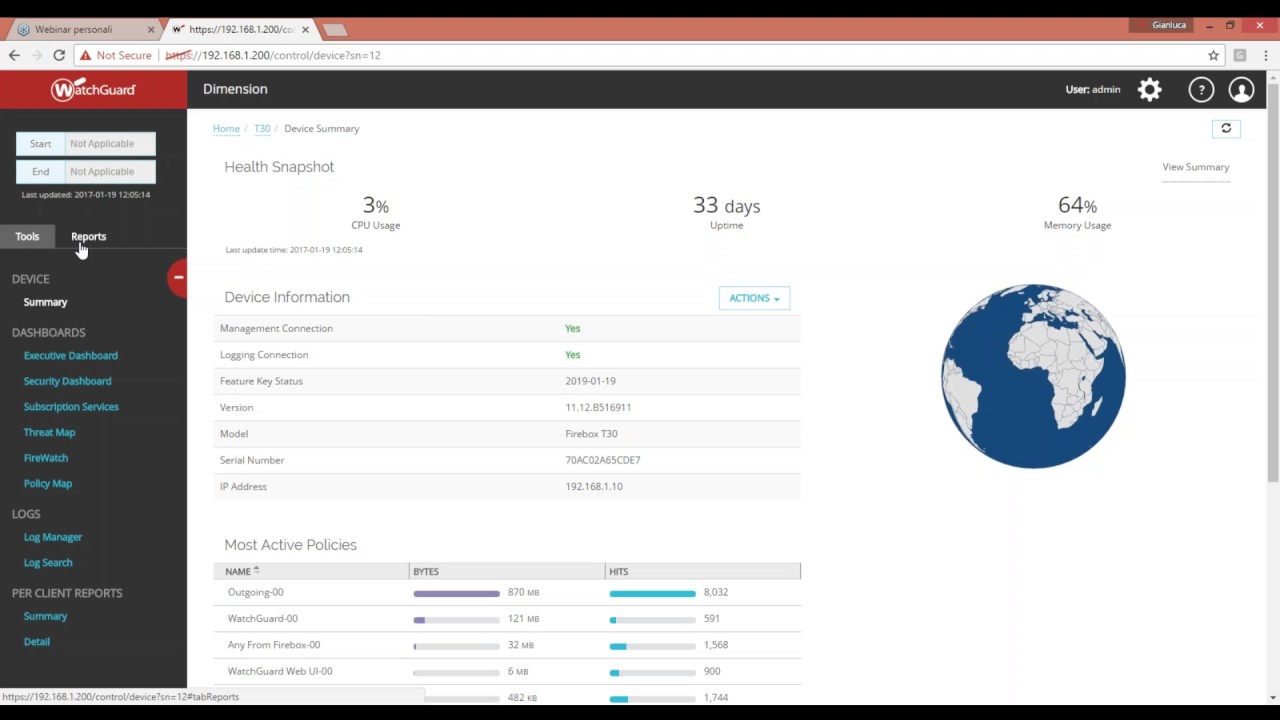
Task: Open FireWatch
Action: (46, 458)
